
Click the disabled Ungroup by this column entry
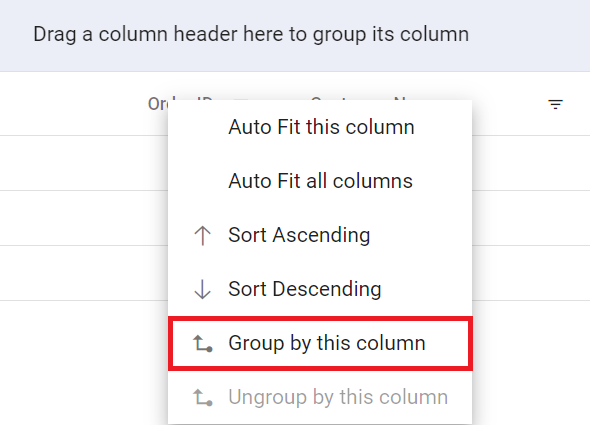point(320,397)
